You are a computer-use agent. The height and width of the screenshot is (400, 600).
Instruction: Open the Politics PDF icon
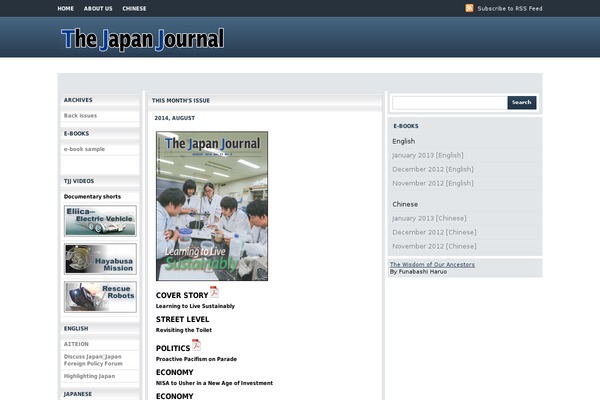(196, 344)
